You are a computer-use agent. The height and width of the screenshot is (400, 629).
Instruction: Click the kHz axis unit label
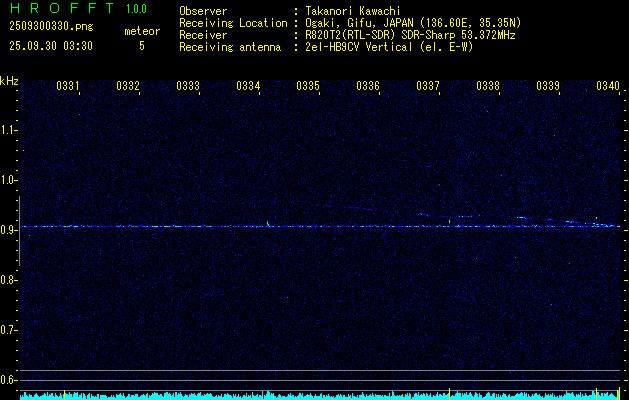[x=9, y=81]
